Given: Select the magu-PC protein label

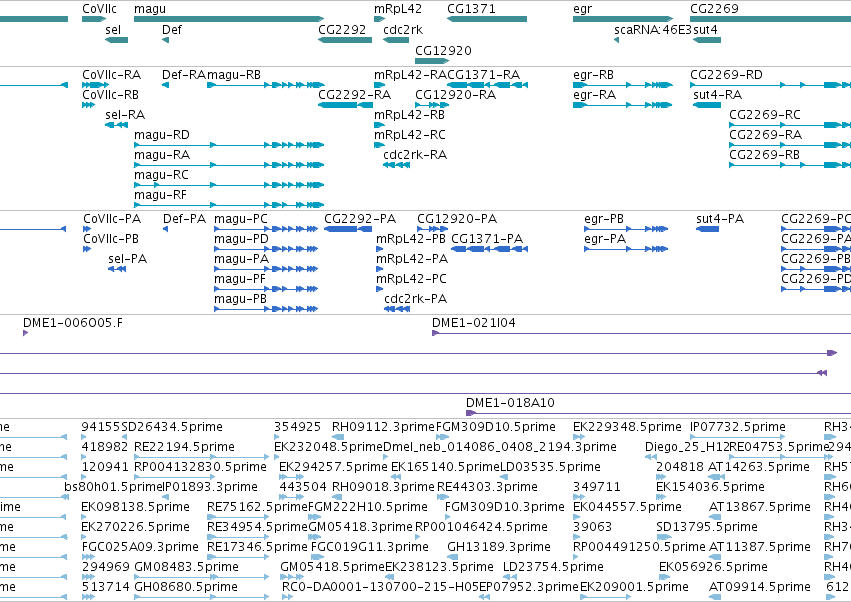Looking at the screenshot, I should click(x=241, y=219).
